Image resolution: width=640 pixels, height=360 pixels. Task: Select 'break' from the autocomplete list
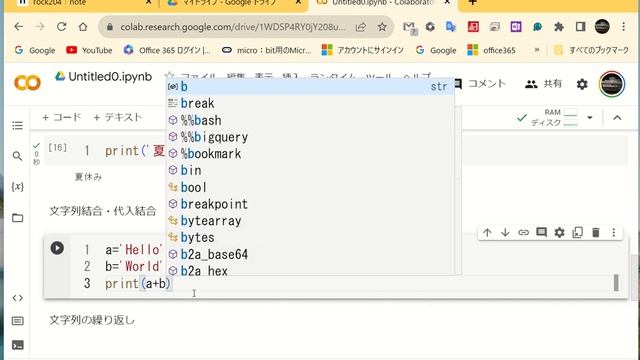(310, 103)
